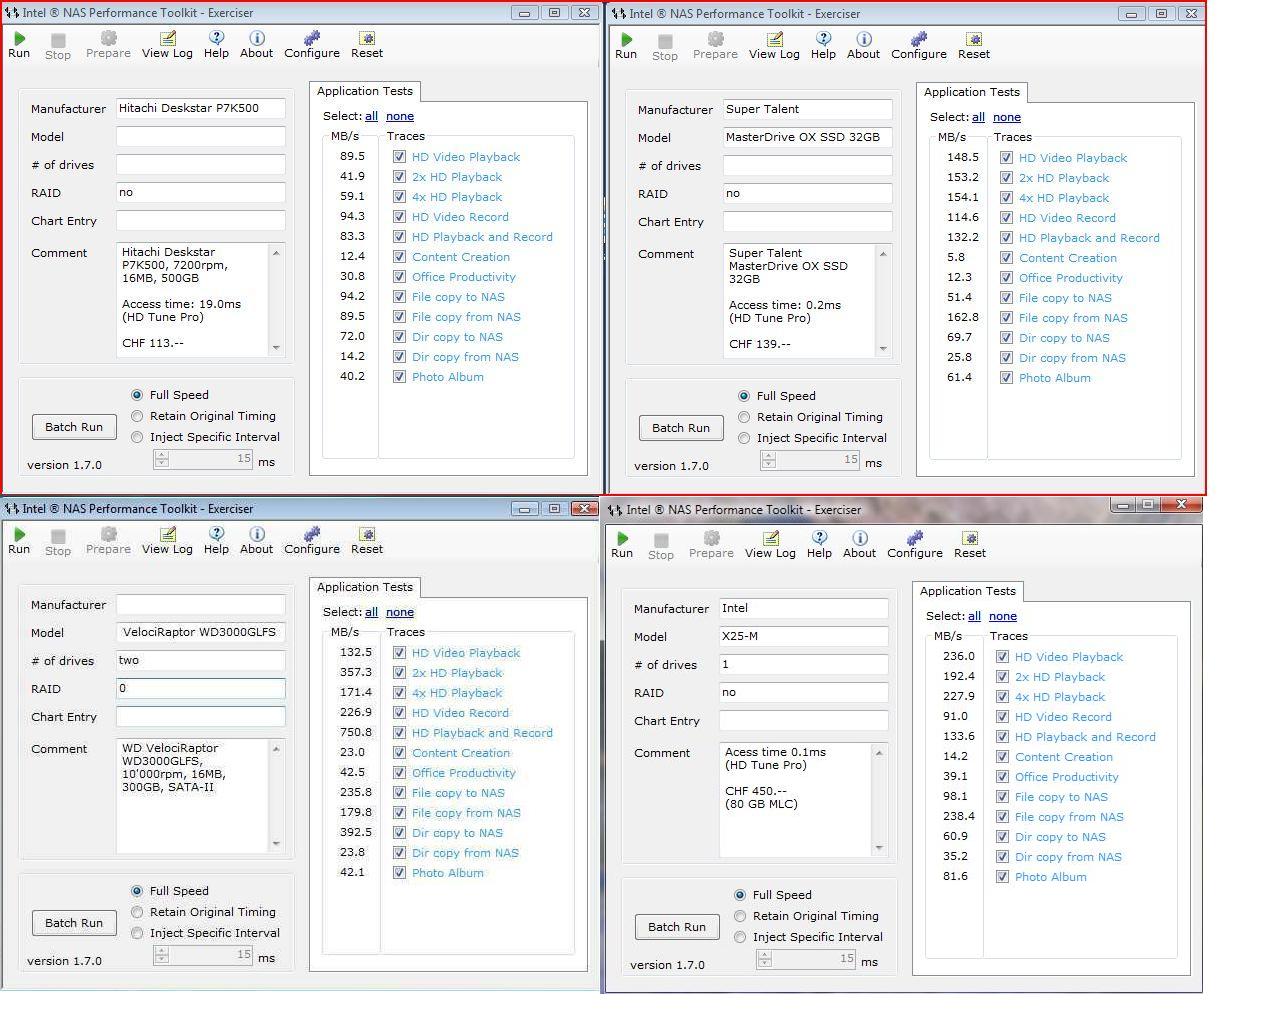Uncheck Office Productivity in Super Talent window

tap(1006, 278)
